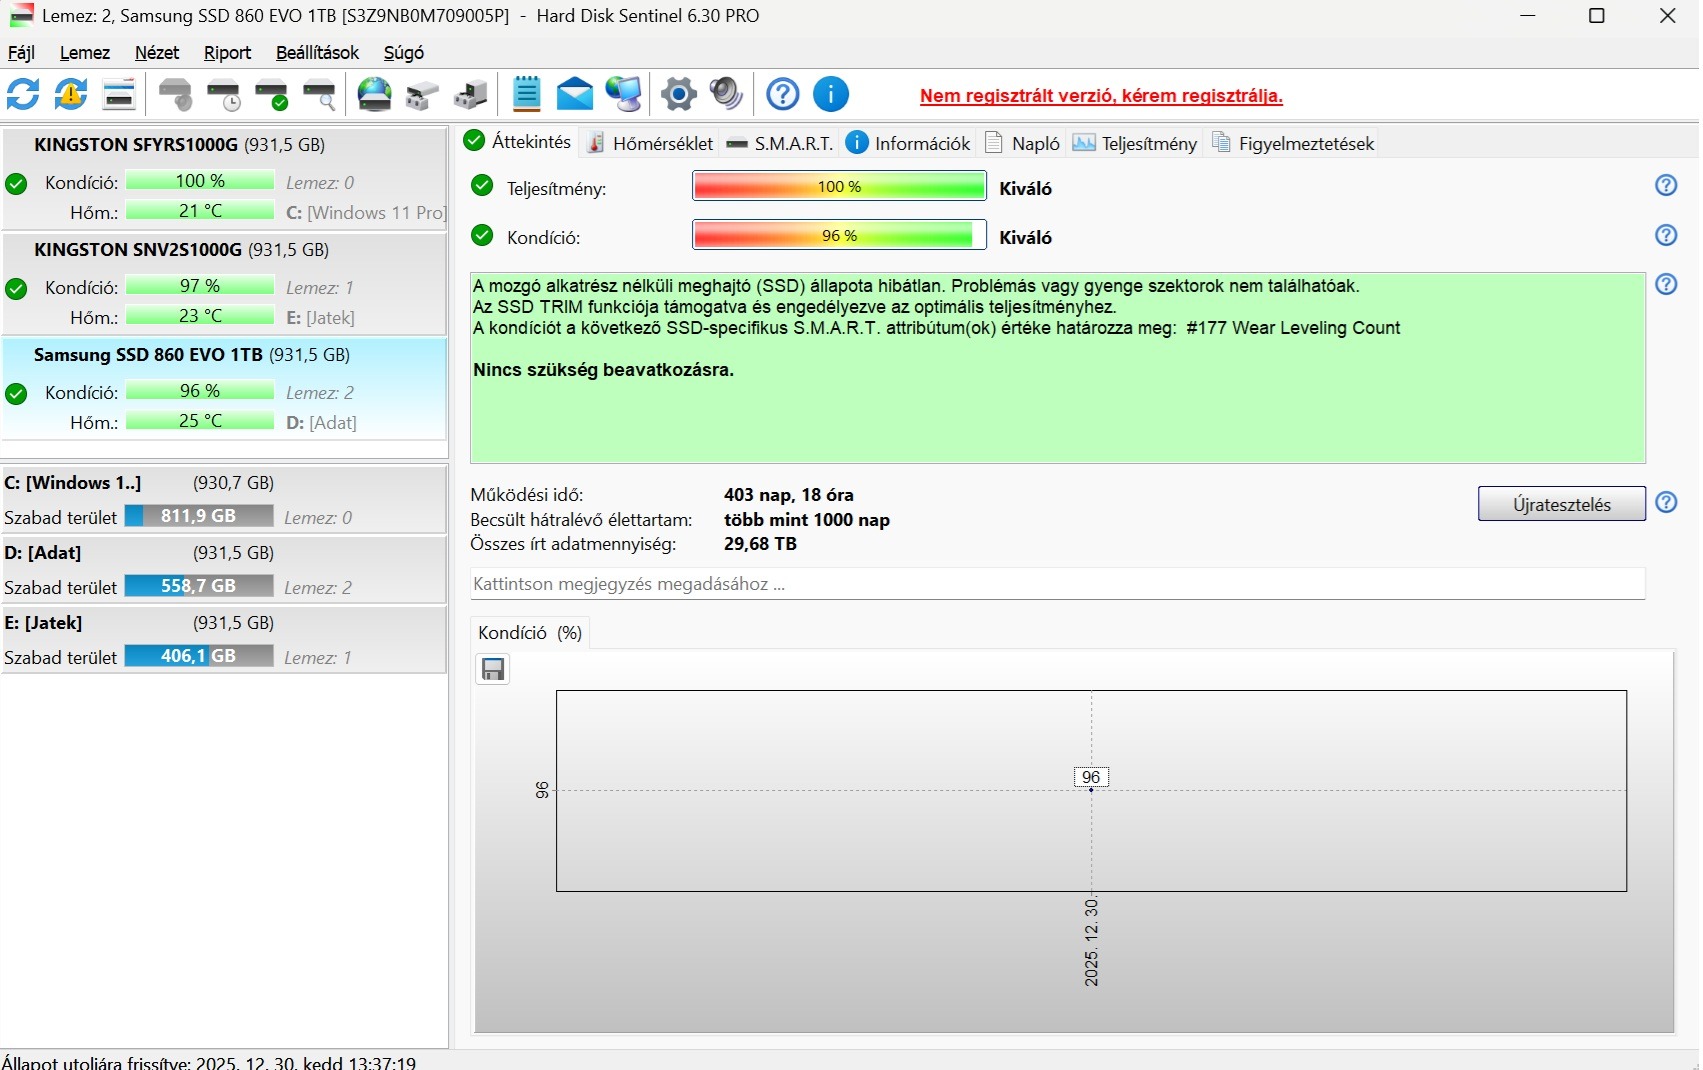
Task: Click the refresh icon with yellow warning sign
Action: click(71, 95)
